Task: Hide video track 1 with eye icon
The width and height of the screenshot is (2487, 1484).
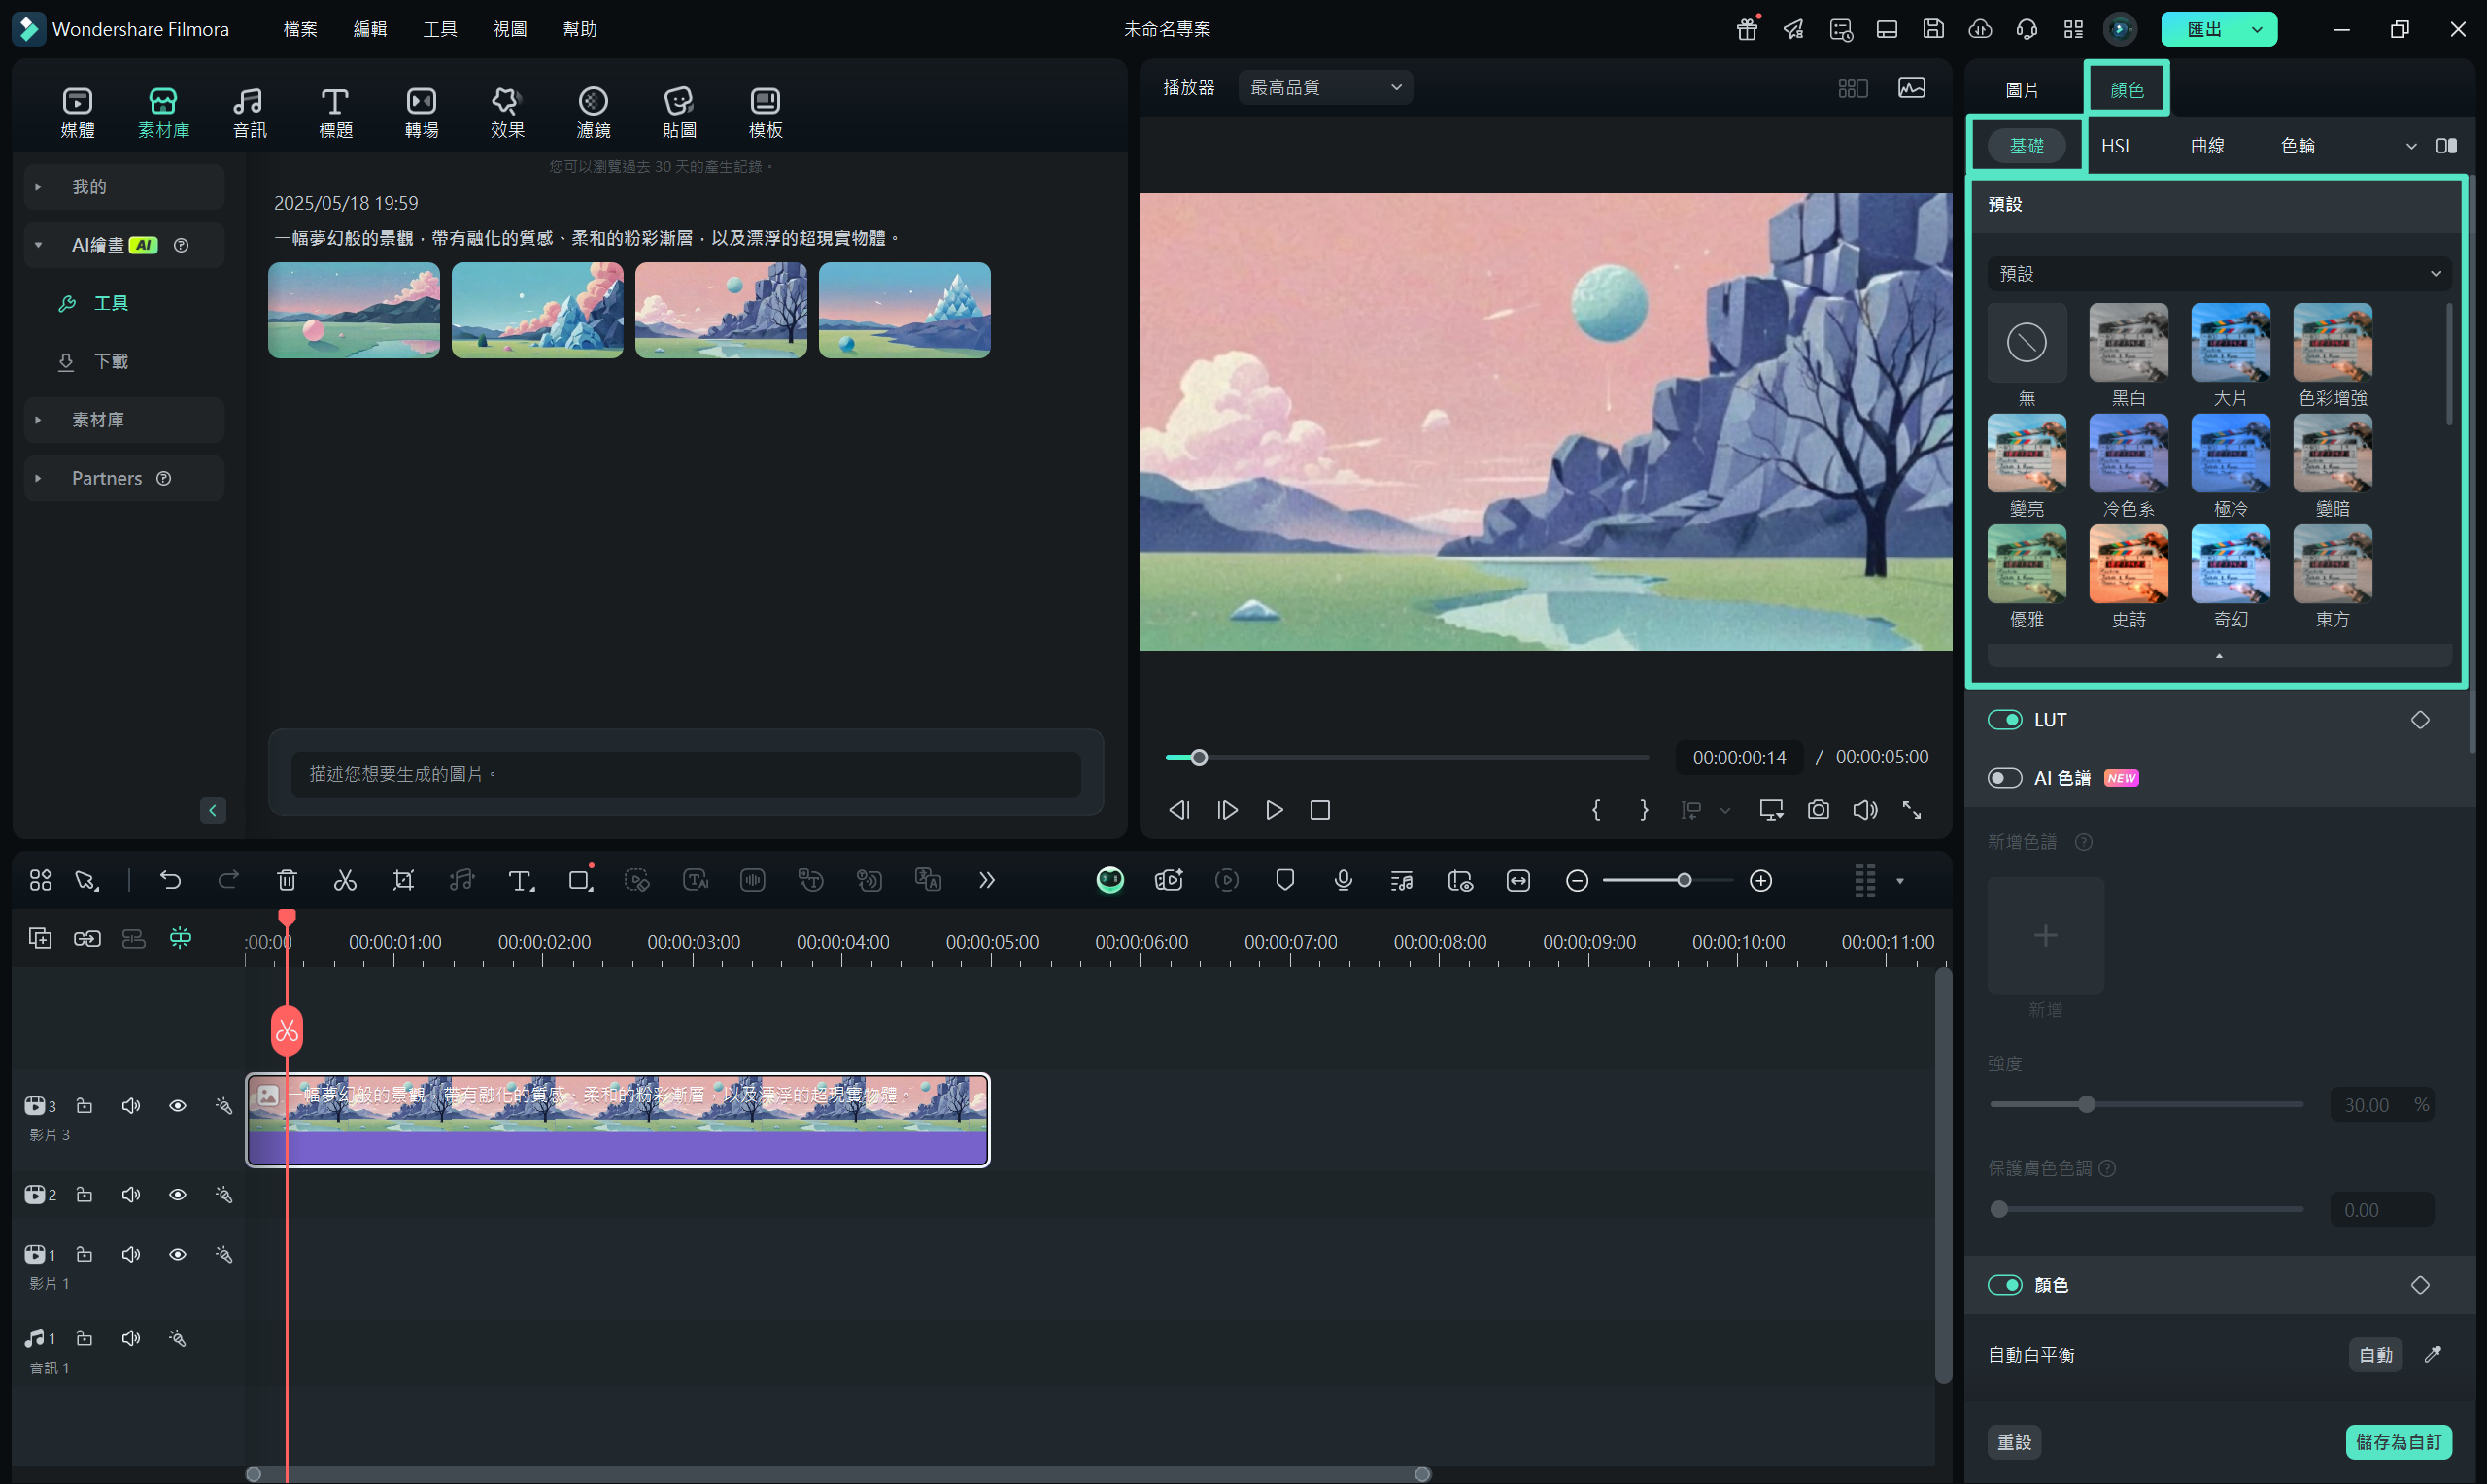Action: 177,1254
